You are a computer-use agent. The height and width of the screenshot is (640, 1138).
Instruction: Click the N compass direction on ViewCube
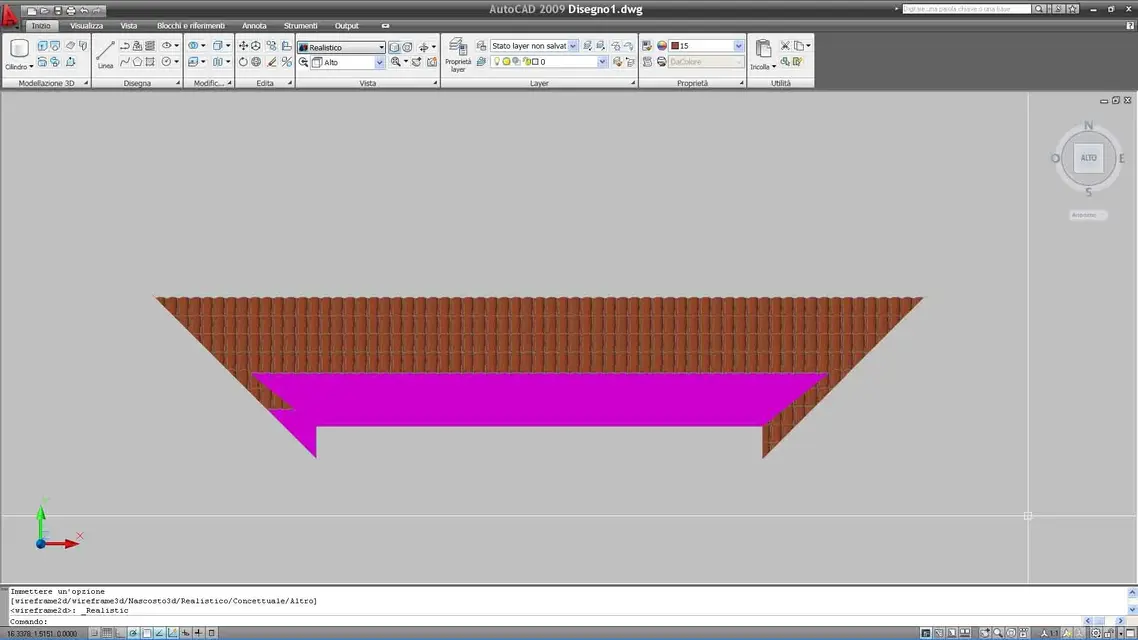[x=1088, y=126]
